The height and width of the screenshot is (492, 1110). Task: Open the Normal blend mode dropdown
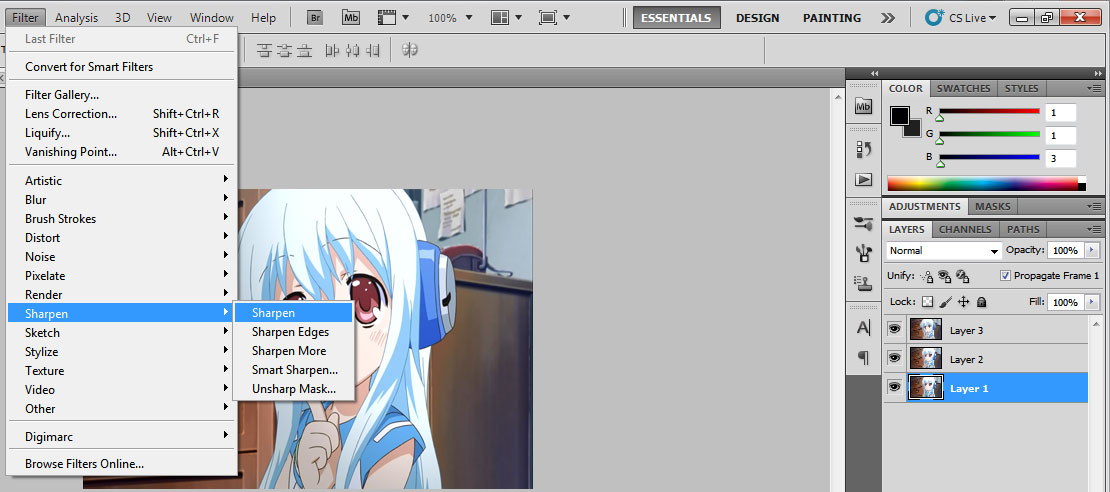[944, 251]
